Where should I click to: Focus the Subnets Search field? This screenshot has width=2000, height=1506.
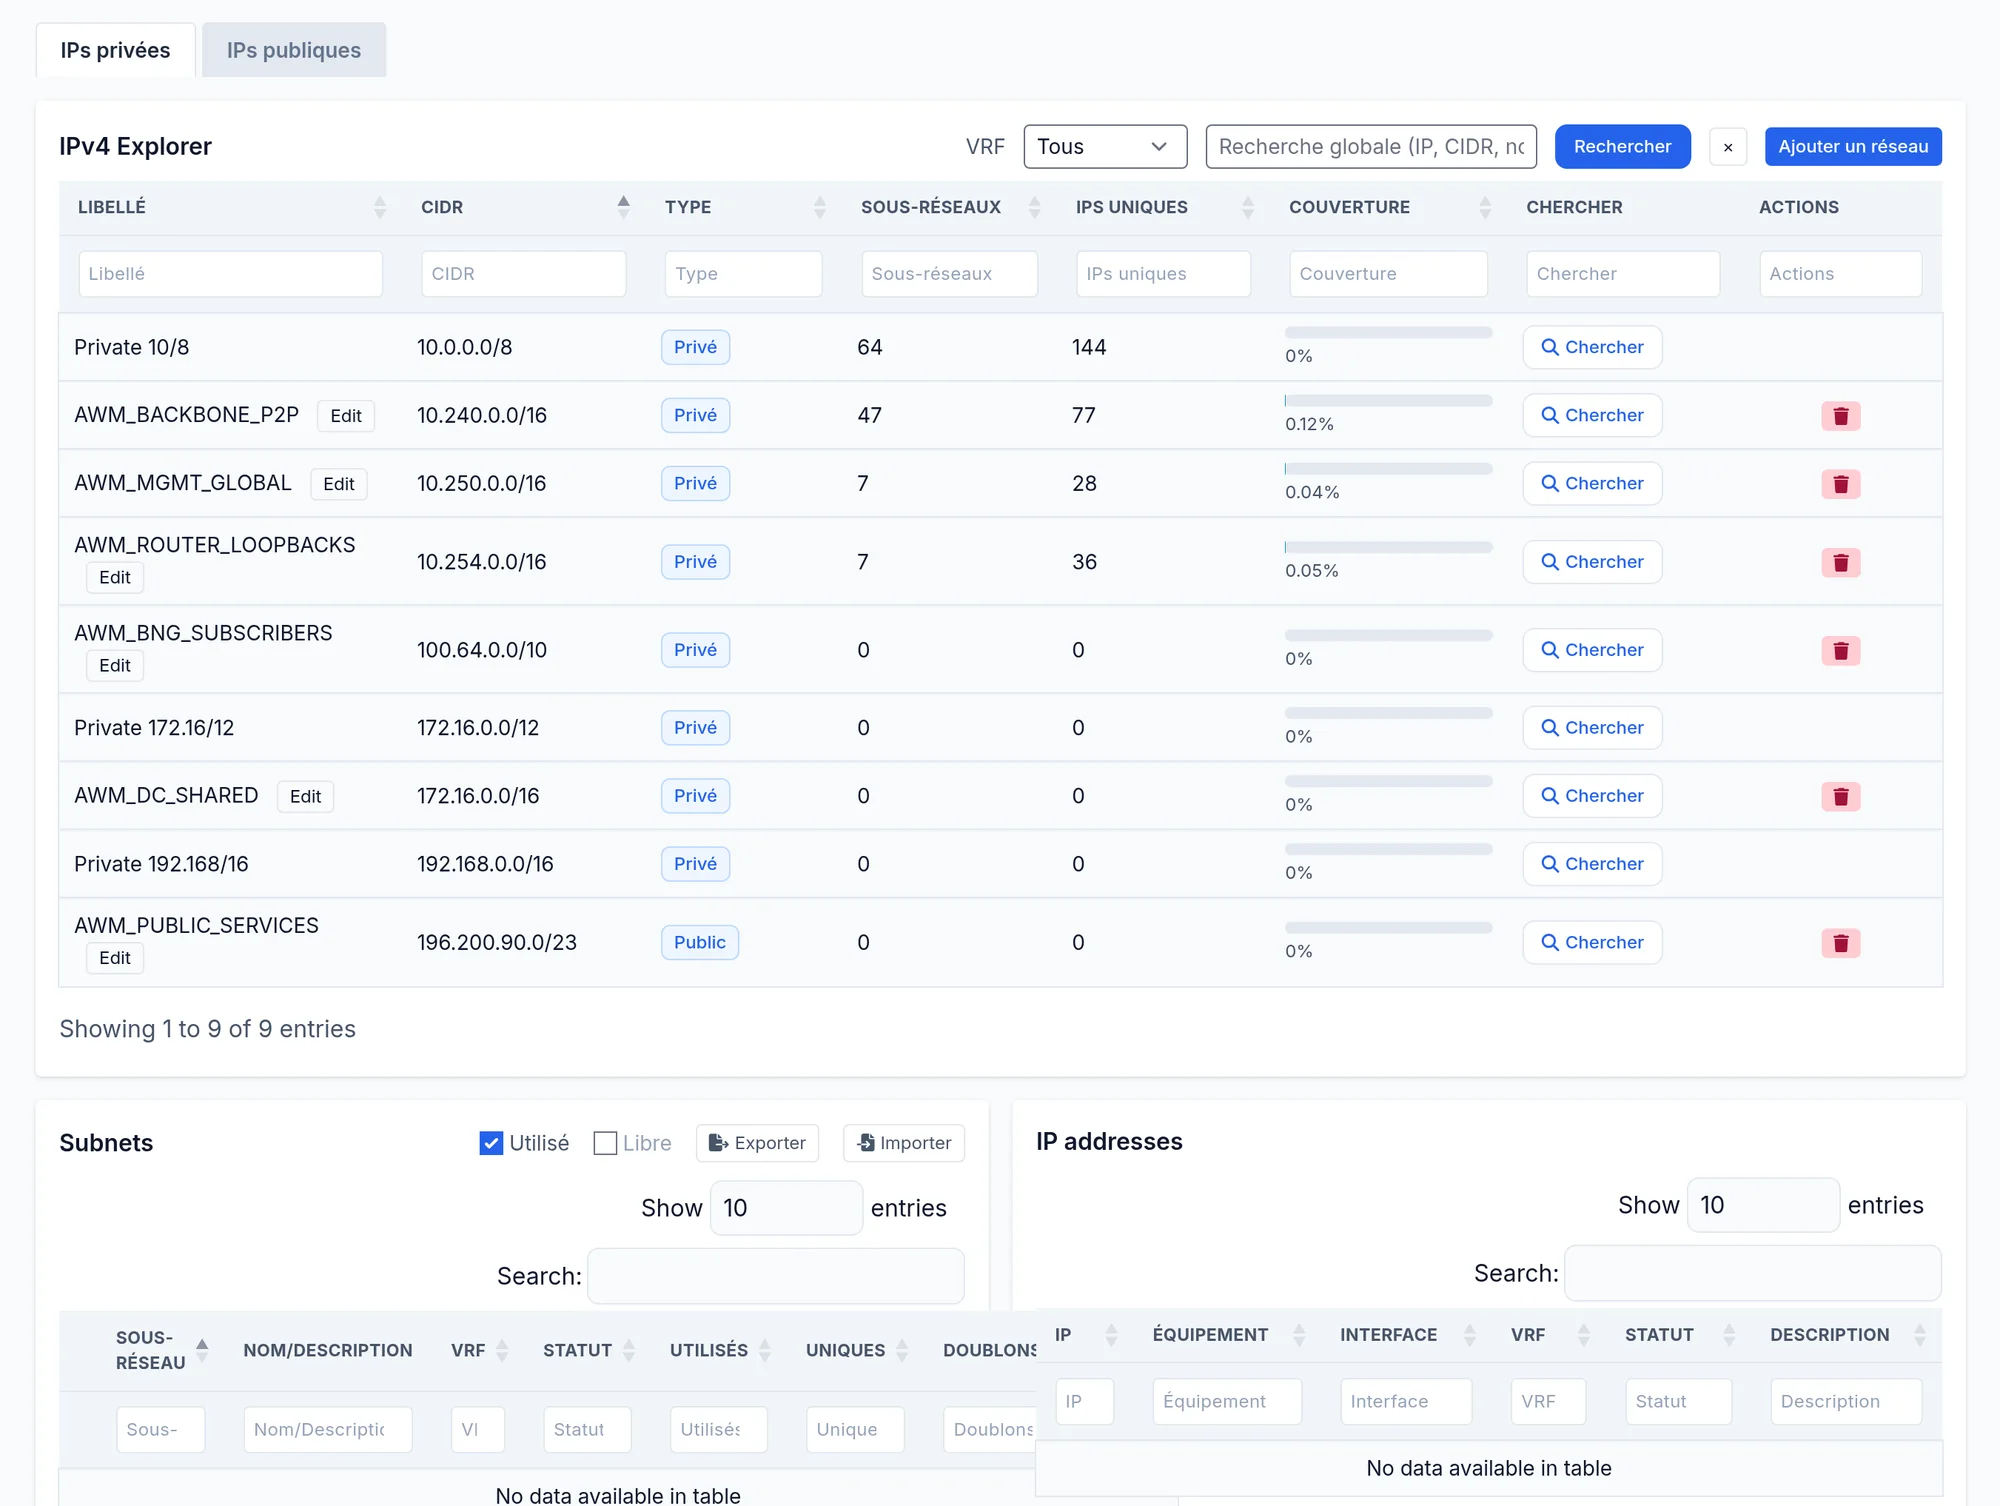tap(776, 1276)
